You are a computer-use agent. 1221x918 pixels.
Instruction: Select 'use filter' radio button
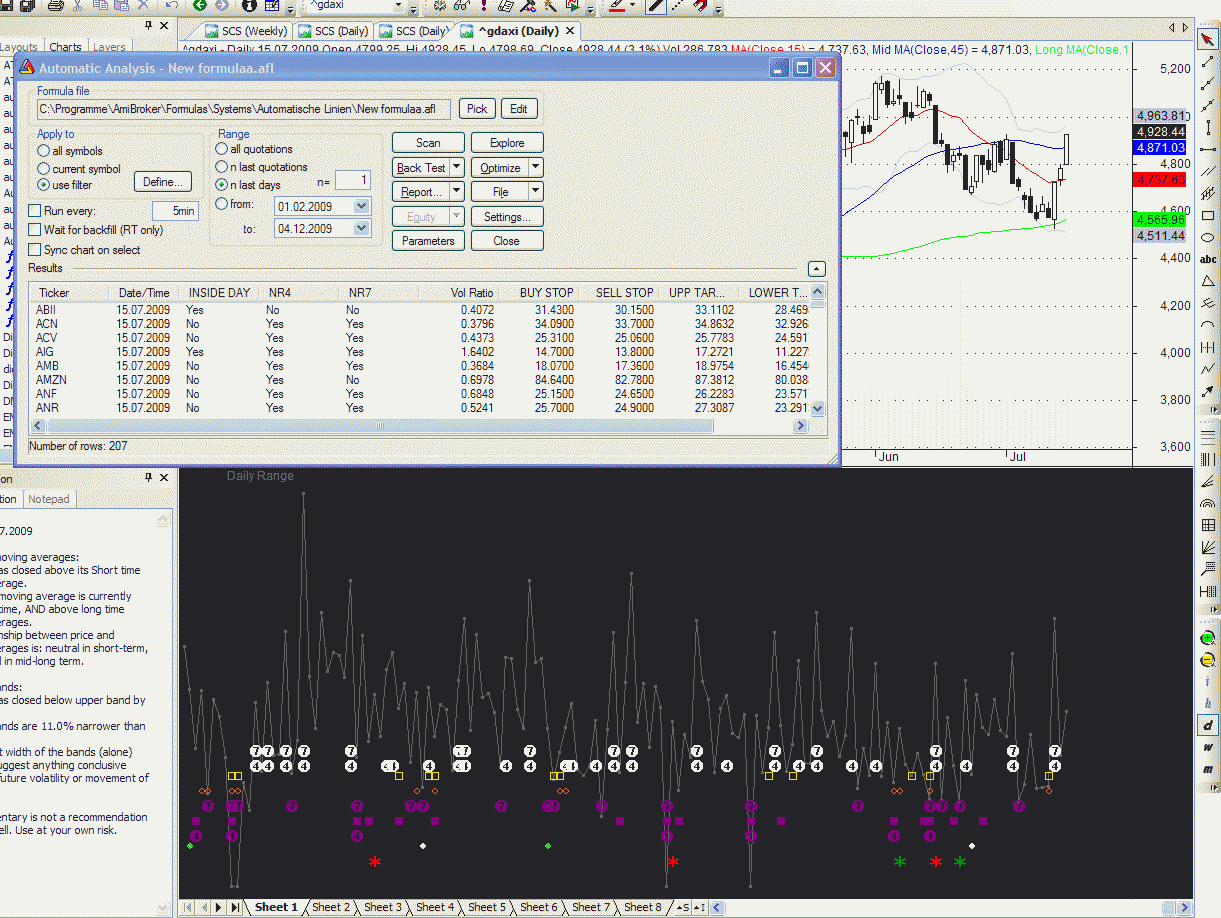click(44, 185)
